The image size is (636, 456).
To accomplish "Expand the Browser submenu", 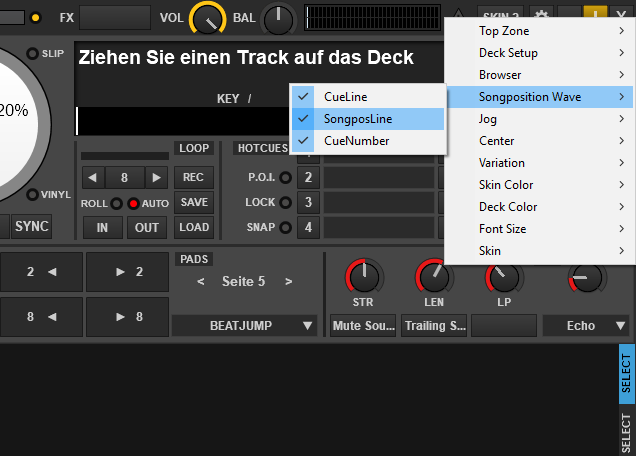I will click(x=538, y=75).
